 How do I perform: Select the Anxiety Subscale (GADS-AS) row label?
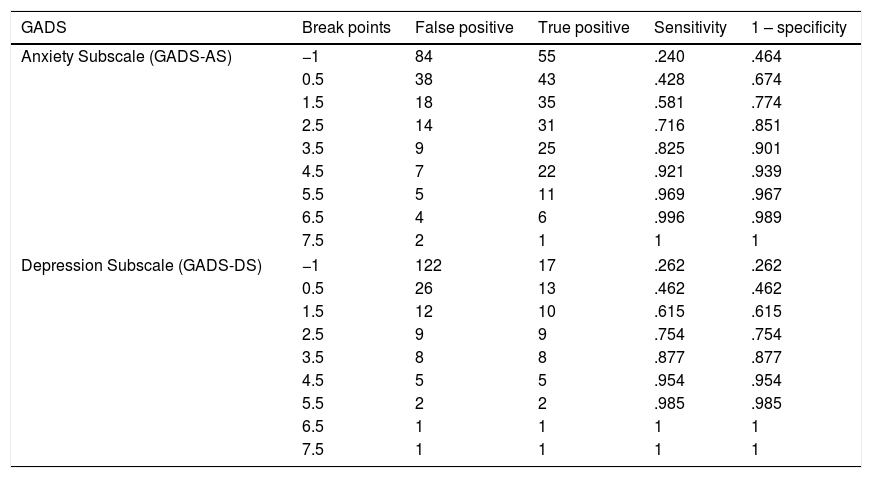pos(126,57)
